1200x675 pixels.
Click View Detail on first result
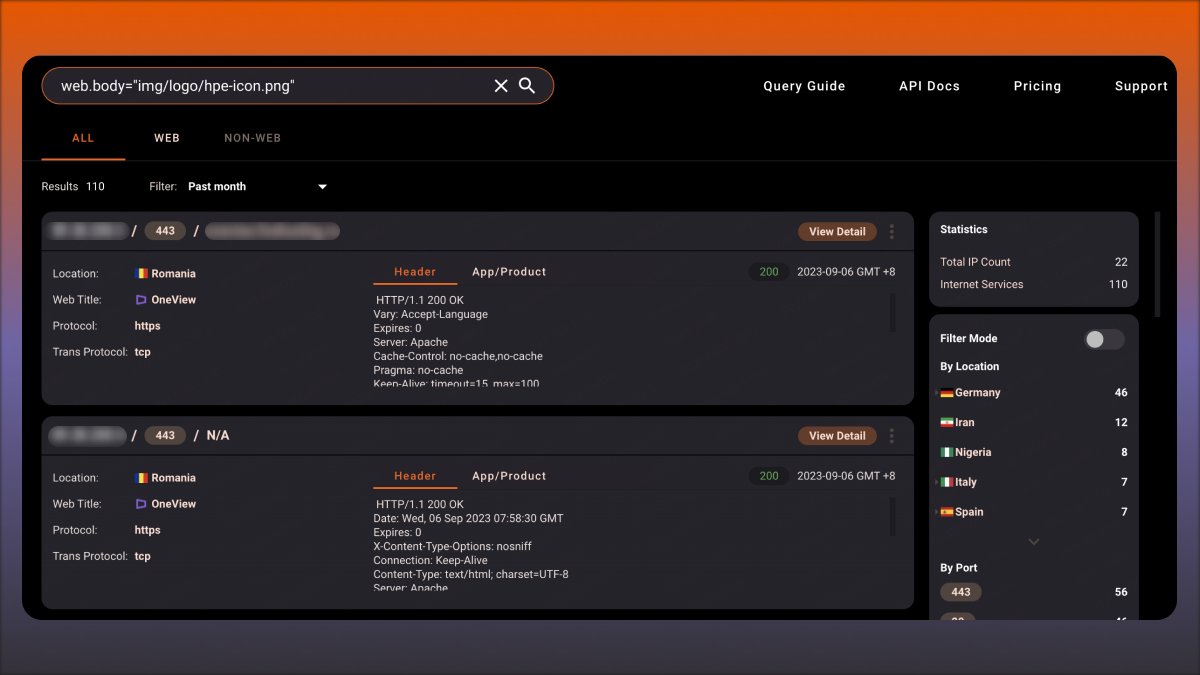[x=837, y=231]
